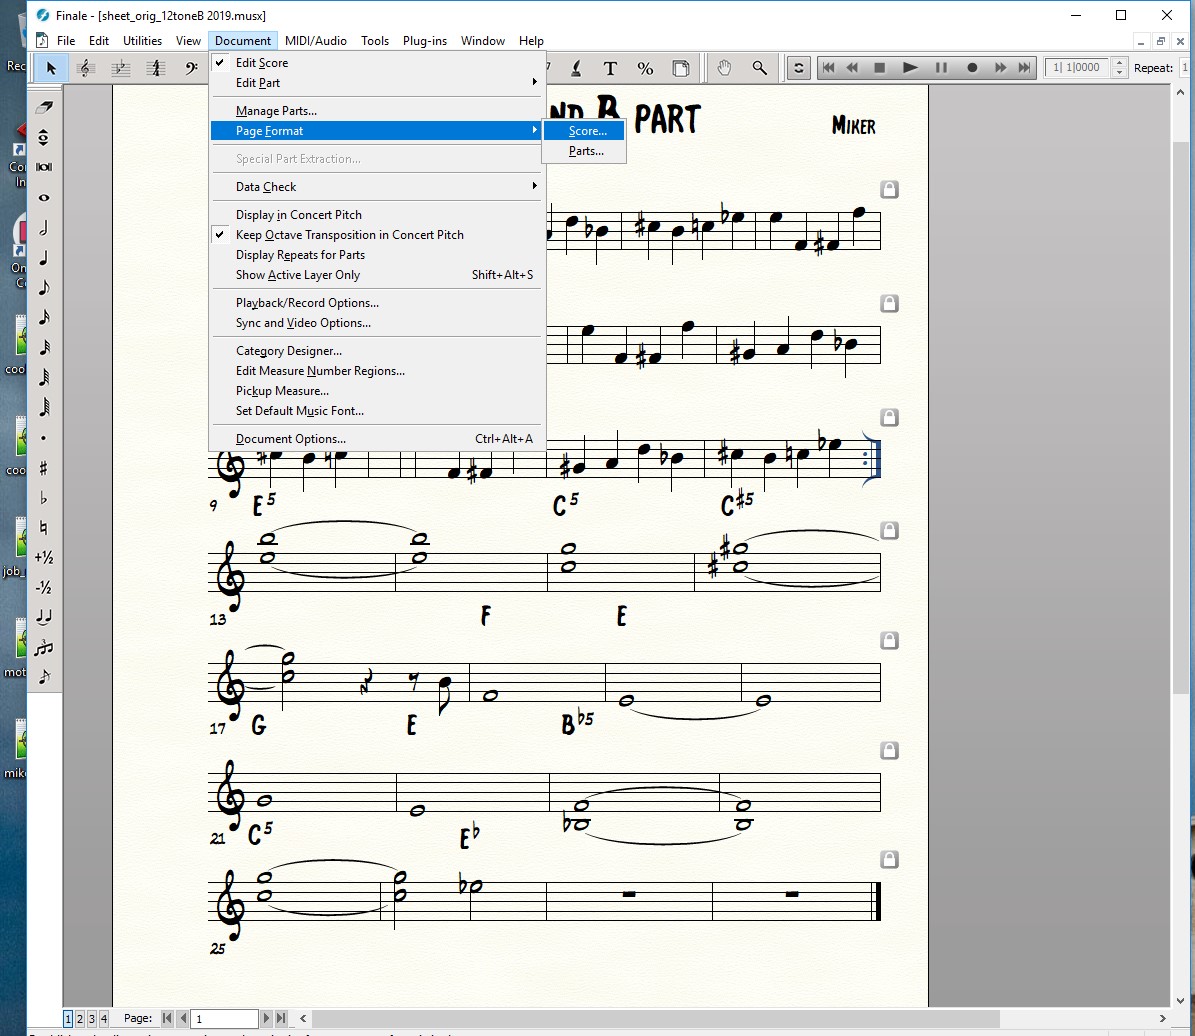Select the triplet tuplet tool
This screenshot has height=1036, width=1195.
click(x=43, y=648)
